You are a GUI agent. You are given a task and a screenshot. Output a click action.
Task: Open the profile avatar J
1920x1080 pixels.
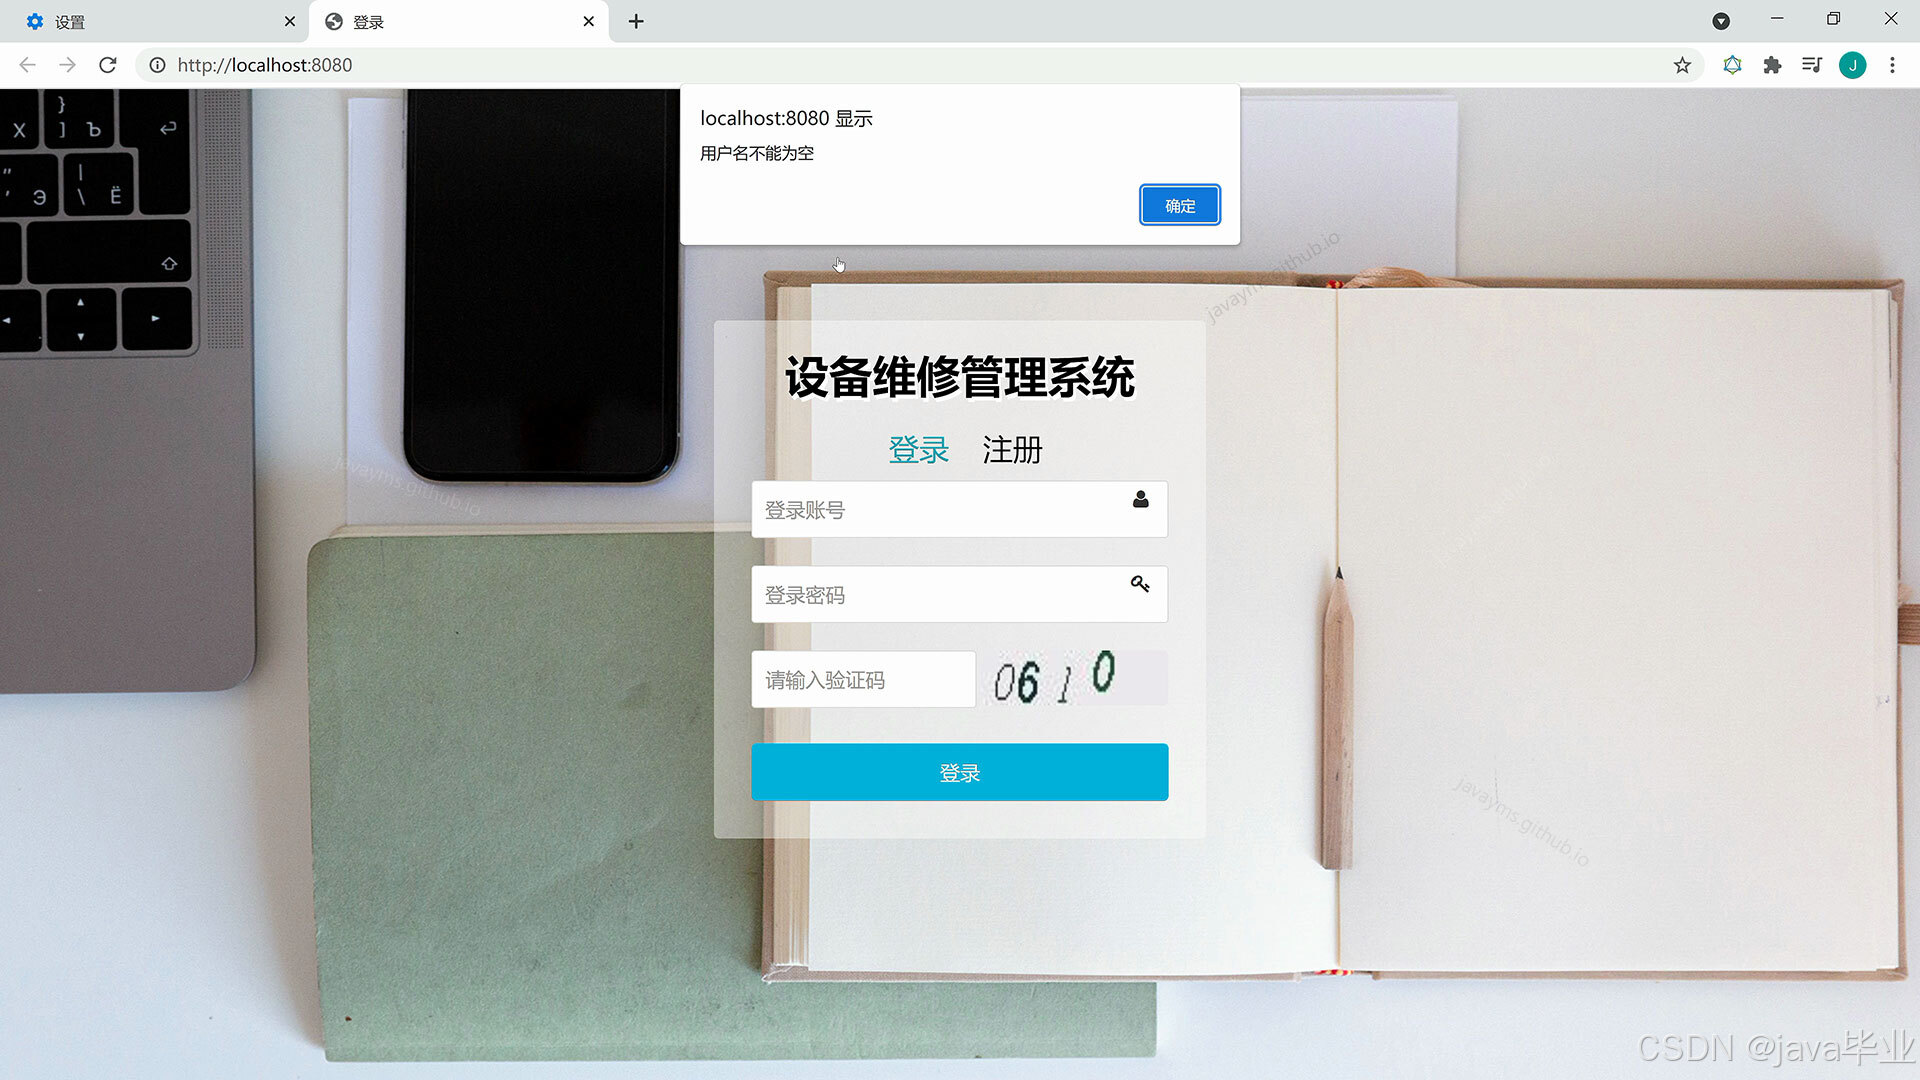pyautogui.click(x=1852, y=65)
